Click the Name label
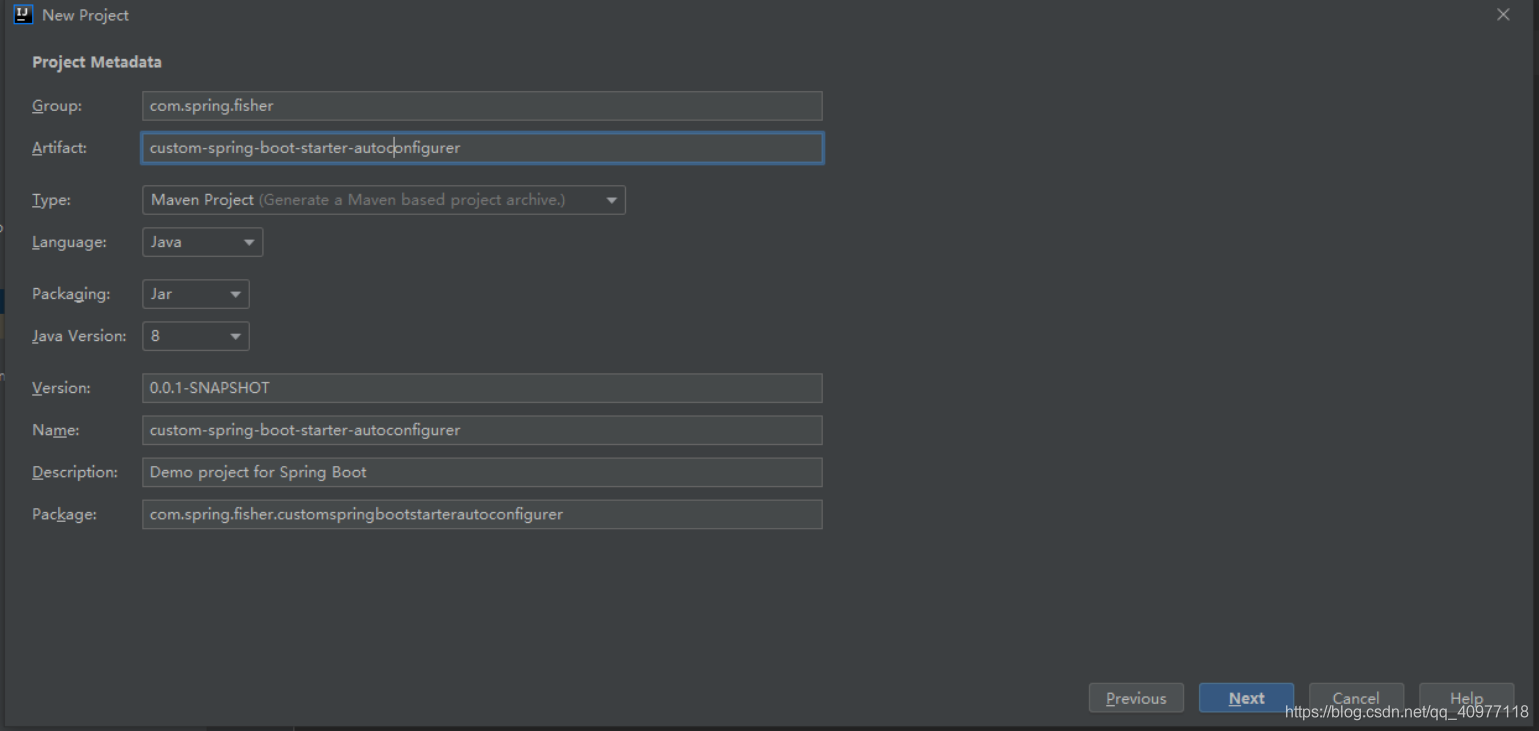 [x=56, y=430]
